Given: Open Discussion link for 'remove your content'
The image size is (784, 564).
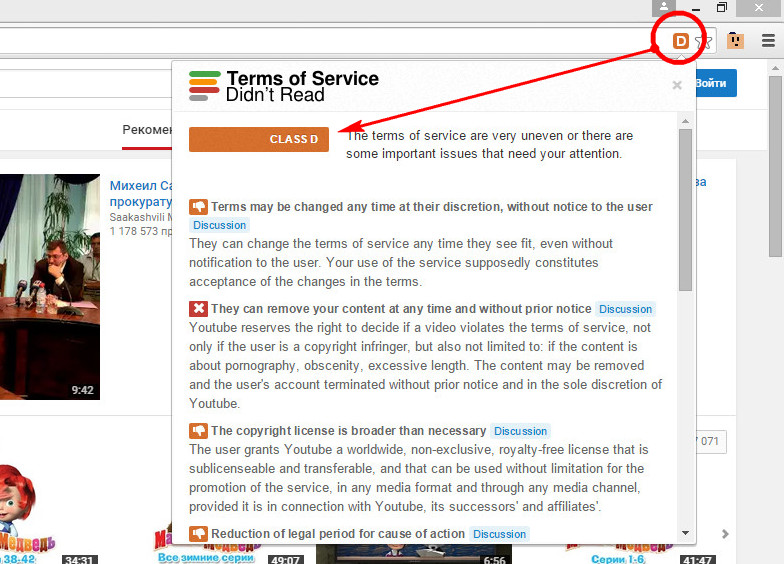Looking at the screenshot, I should [626, 309].
